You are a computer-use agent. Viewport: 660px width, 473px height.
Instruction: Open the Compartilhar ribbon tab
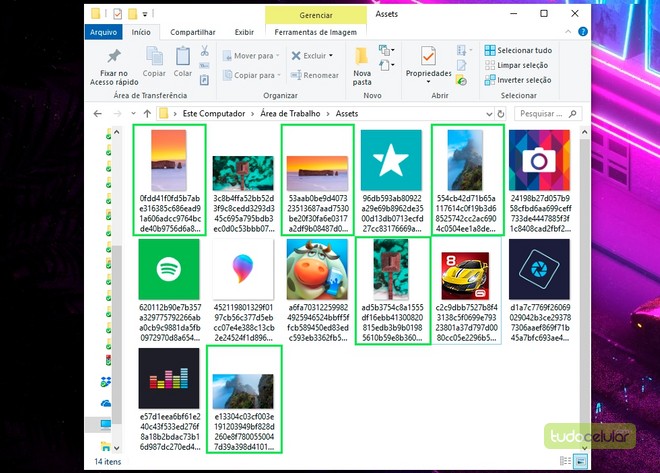(x=192, y=32)
